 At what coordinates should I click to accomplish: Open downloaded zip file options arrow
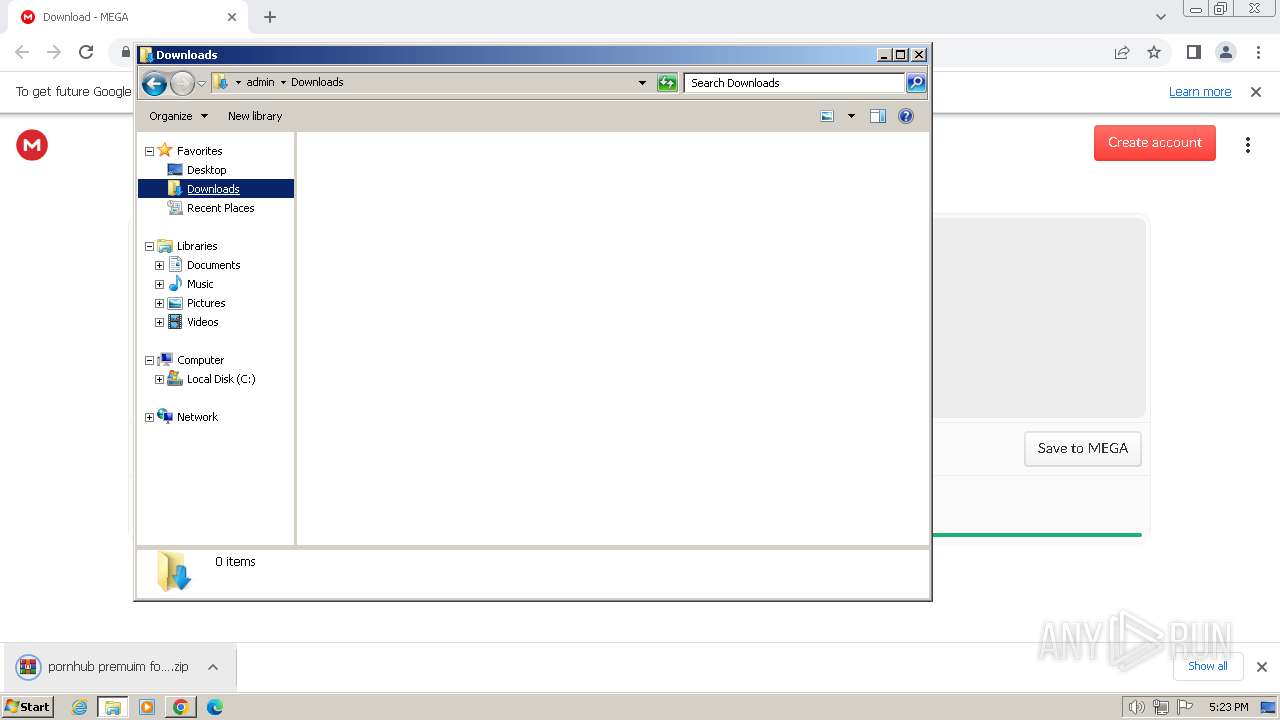213,667
